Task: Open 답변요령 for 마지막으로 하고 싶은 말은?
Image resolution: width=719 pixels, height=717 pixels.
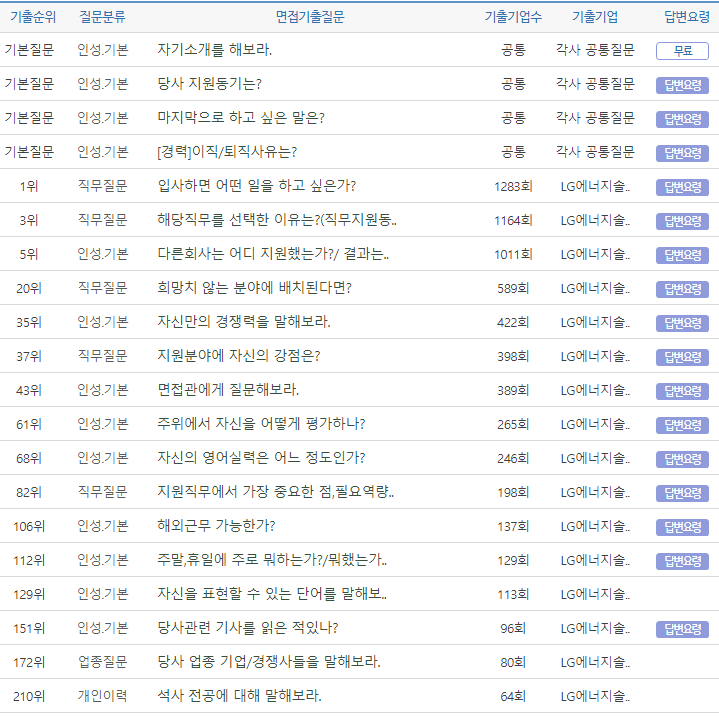Action: (x=682, y=119)
